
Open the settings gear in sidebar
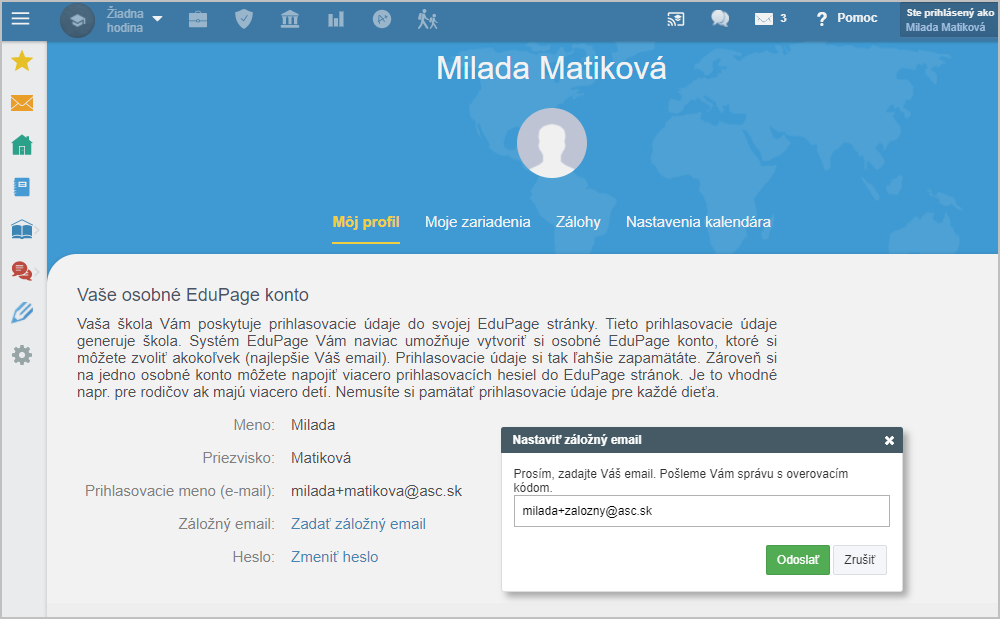click(22, 354)
